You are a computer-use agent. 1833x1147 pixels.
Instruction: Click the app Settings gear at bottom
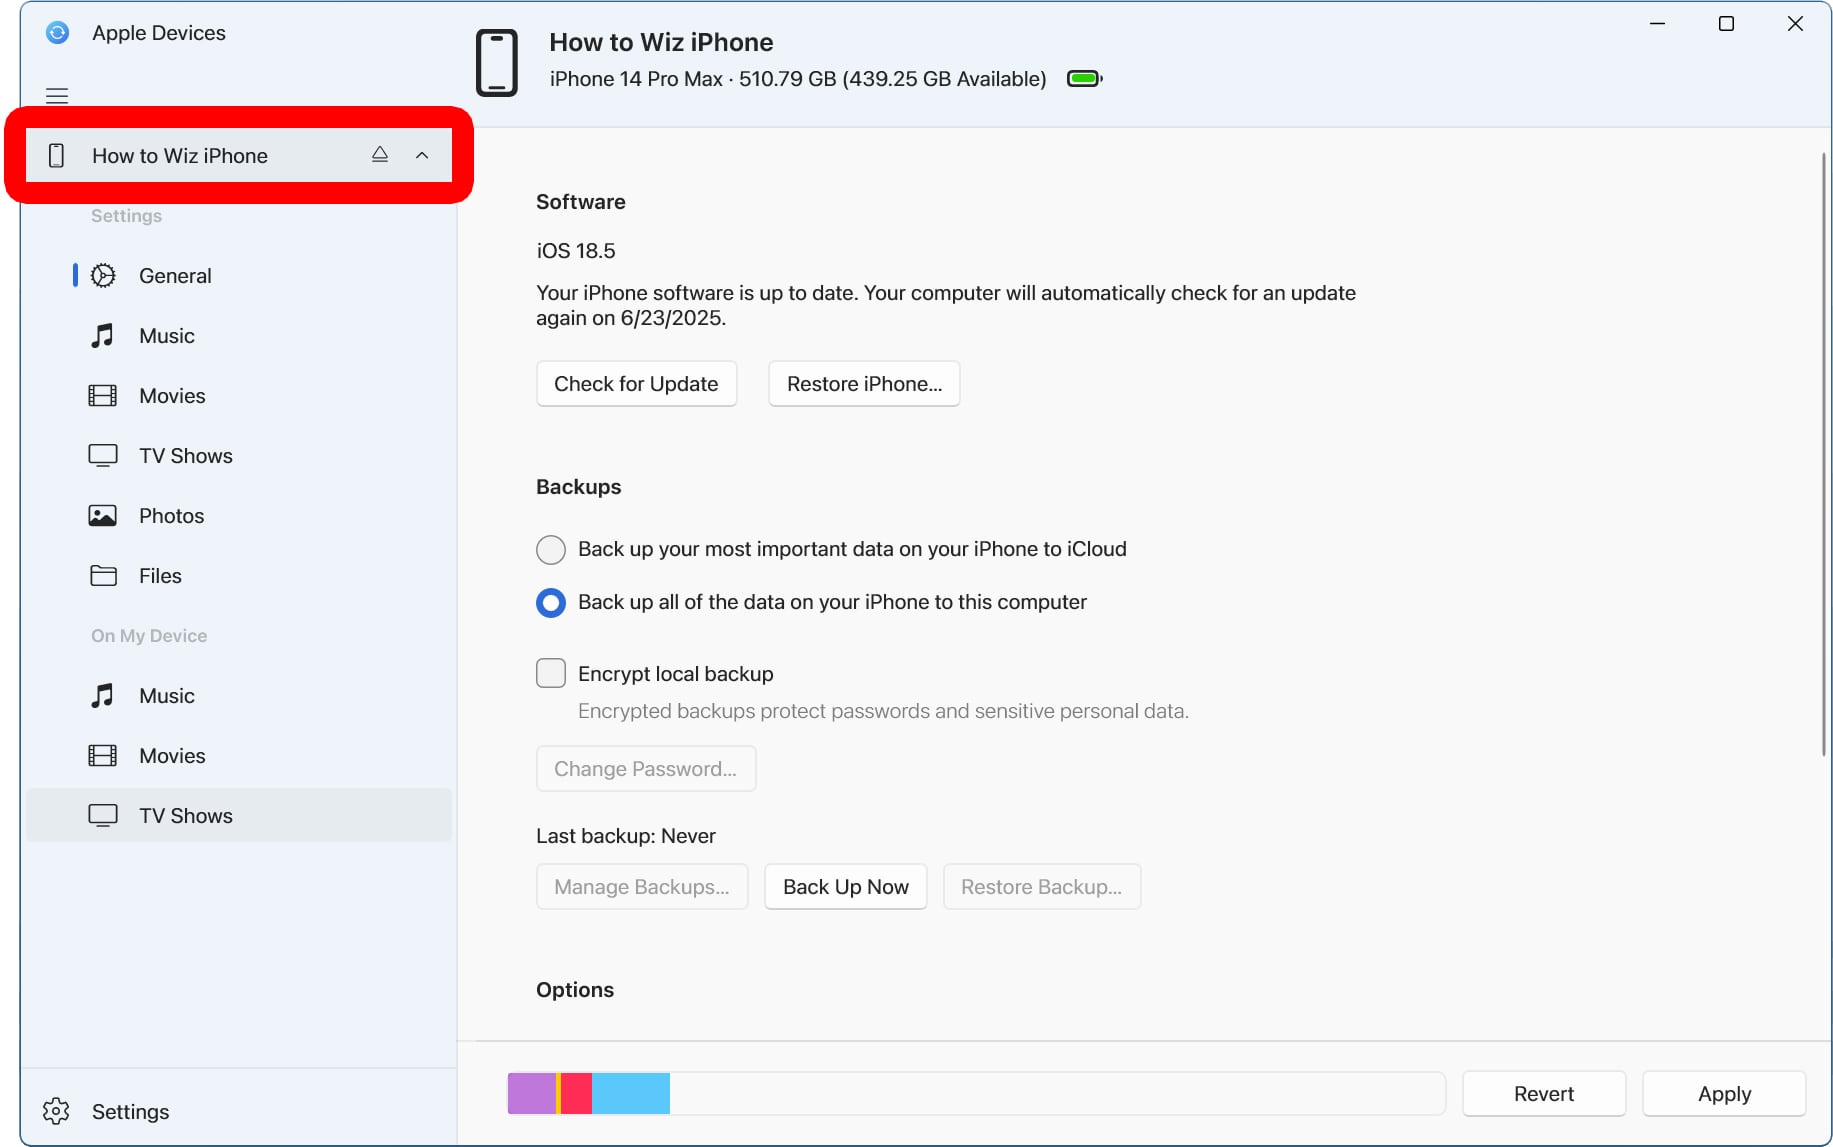tap(57, 1111)
